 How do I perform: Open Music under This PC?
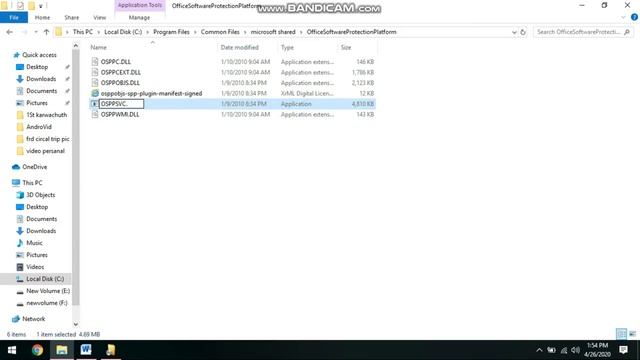[34, 243]
